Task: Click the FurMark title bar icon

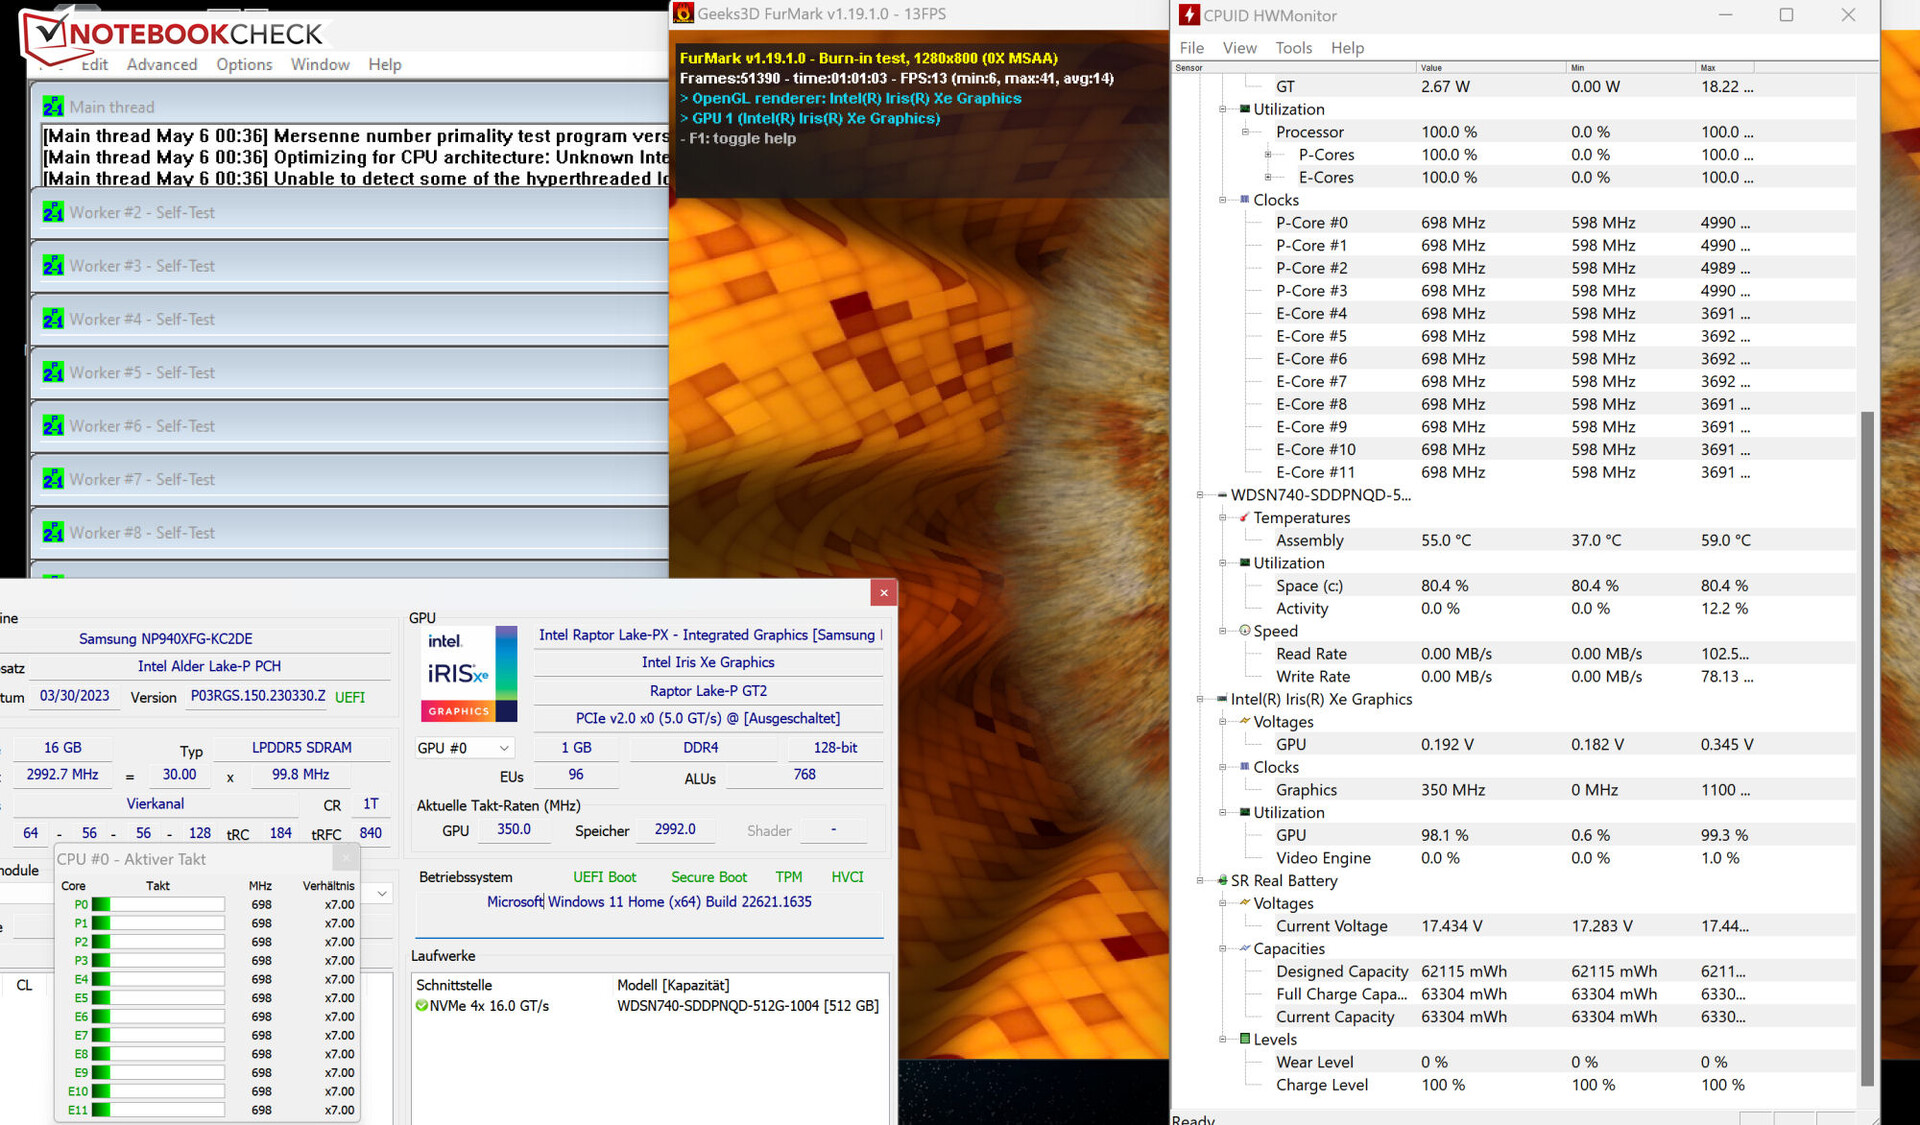Action: point(683,13)
